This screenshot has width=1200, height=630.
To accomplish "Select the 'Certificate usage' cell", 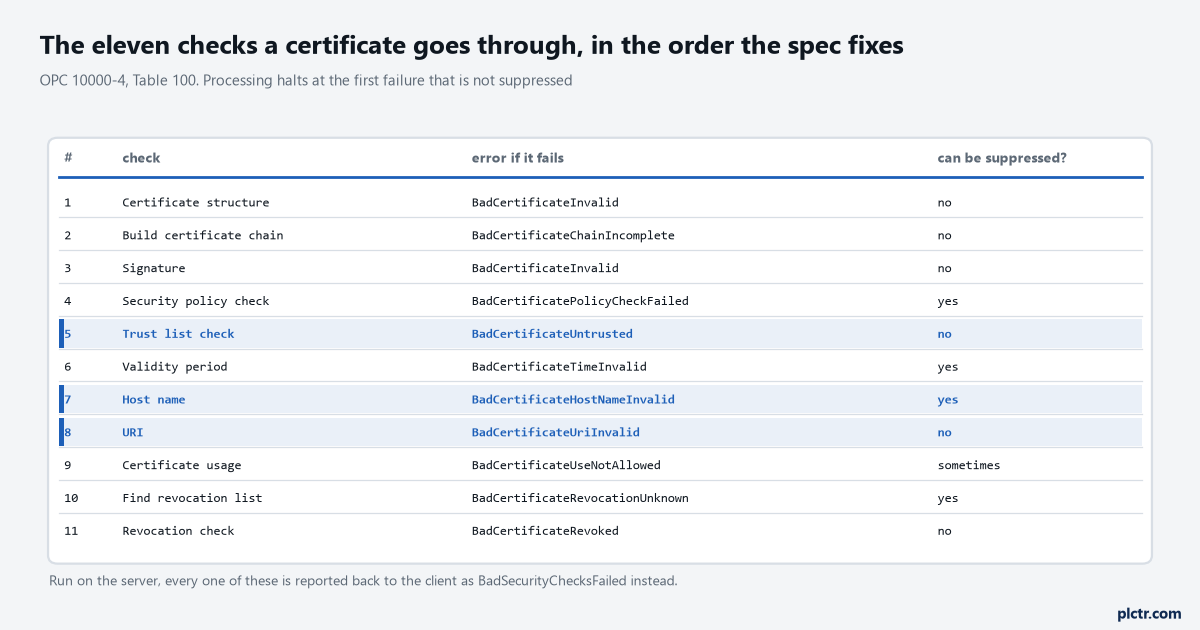I will point(182,466).
